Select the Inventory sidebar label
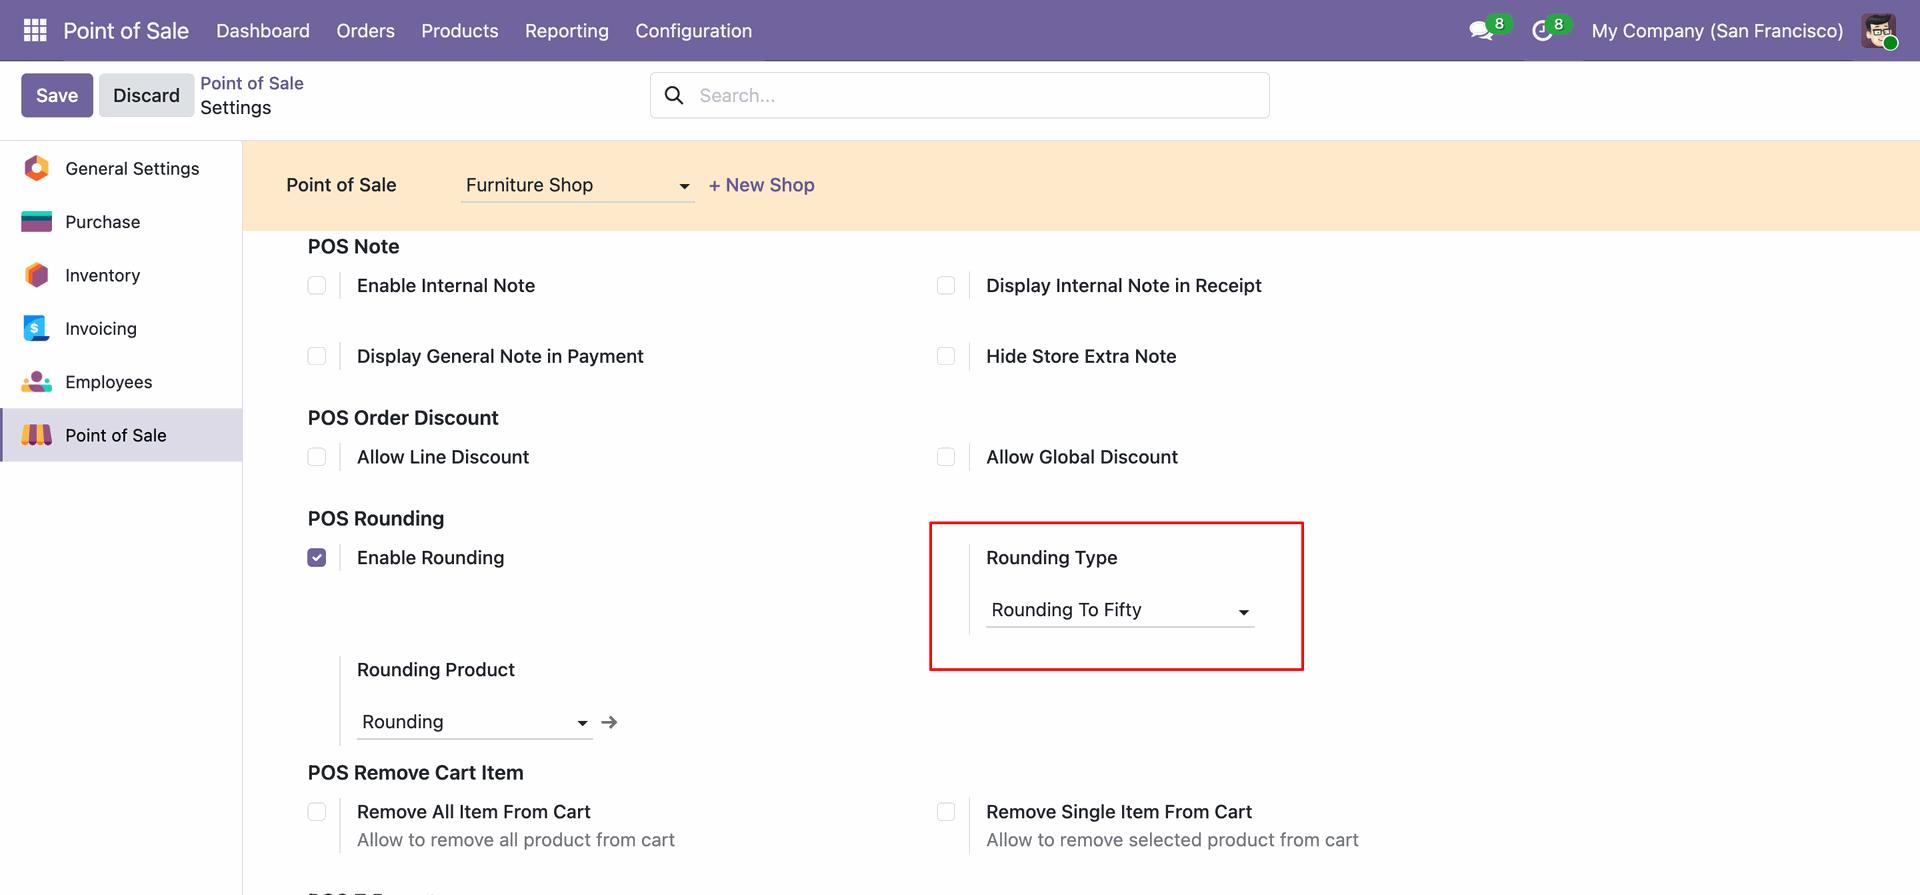The height and width of the screenshot is (895, 1920). (103, 275)
